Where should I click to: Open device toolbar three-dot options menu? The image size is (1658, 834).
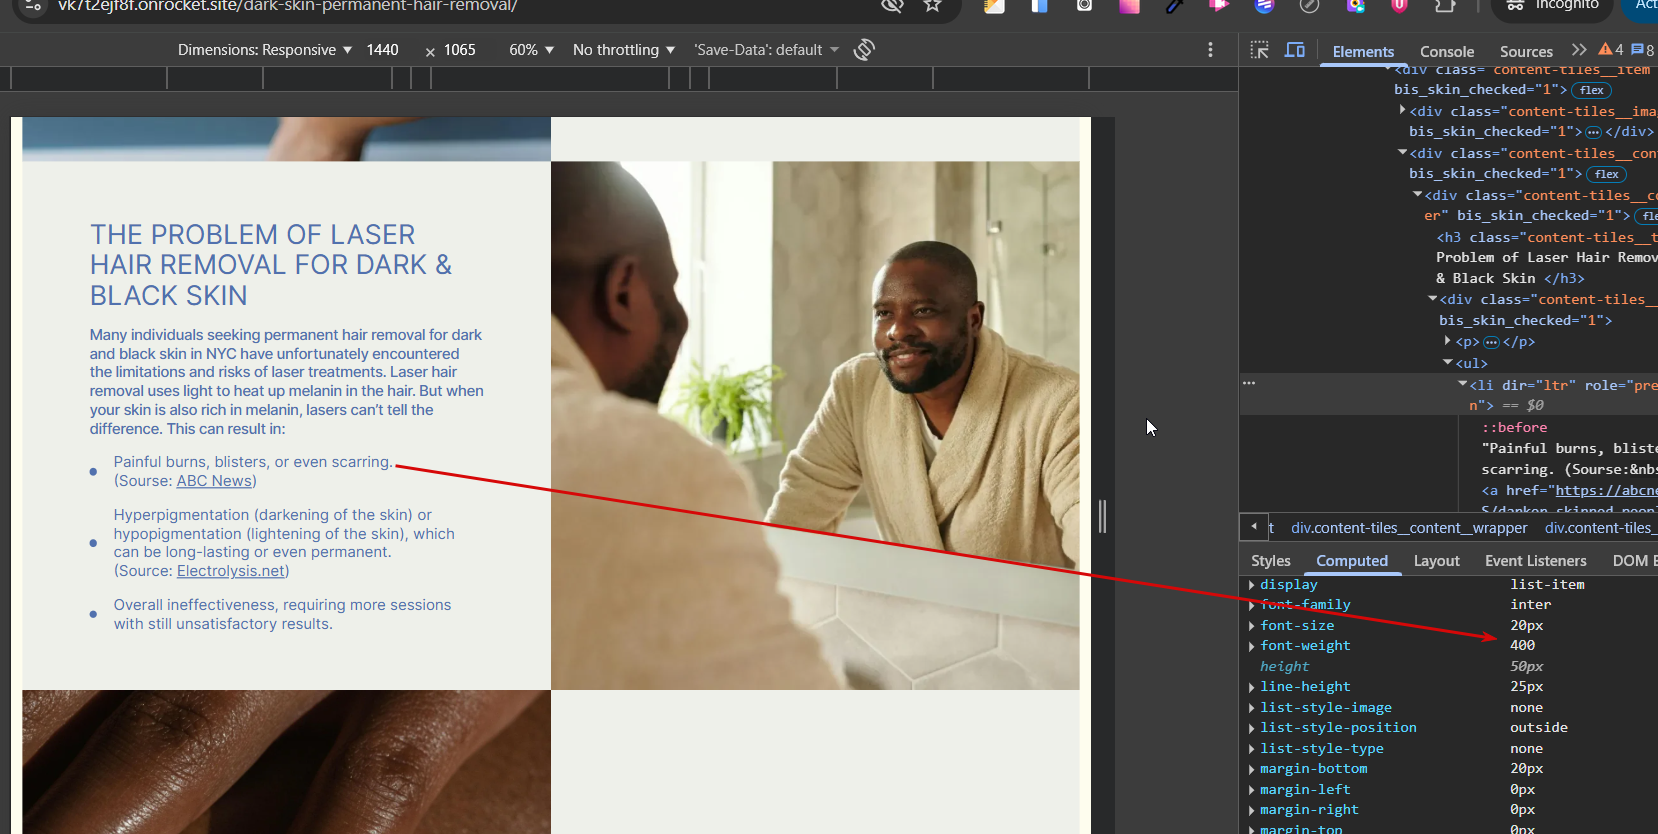(1210, 50)
